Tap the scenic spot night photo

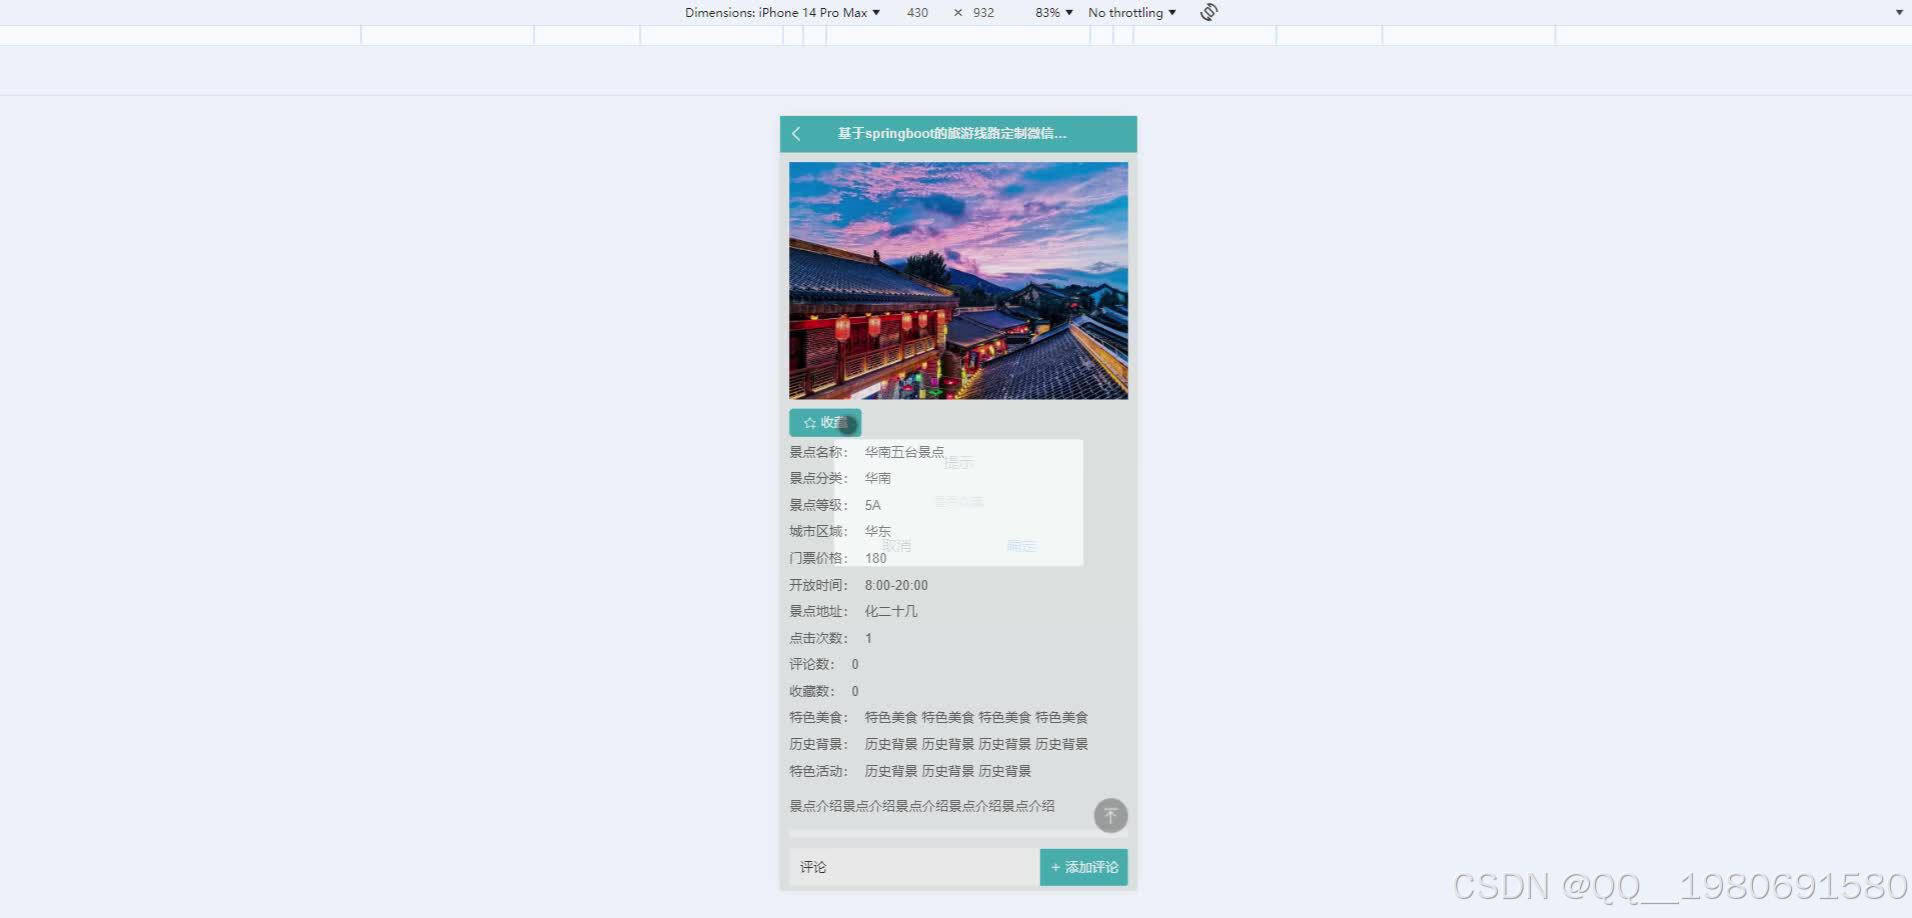click(x=957, y=281)
